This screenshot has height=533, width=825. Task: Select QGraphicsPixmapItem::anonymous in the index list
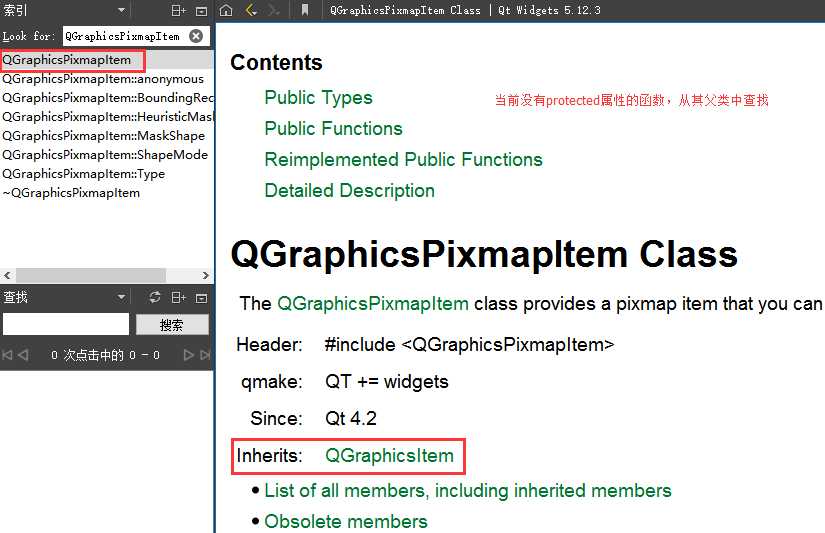107,79
